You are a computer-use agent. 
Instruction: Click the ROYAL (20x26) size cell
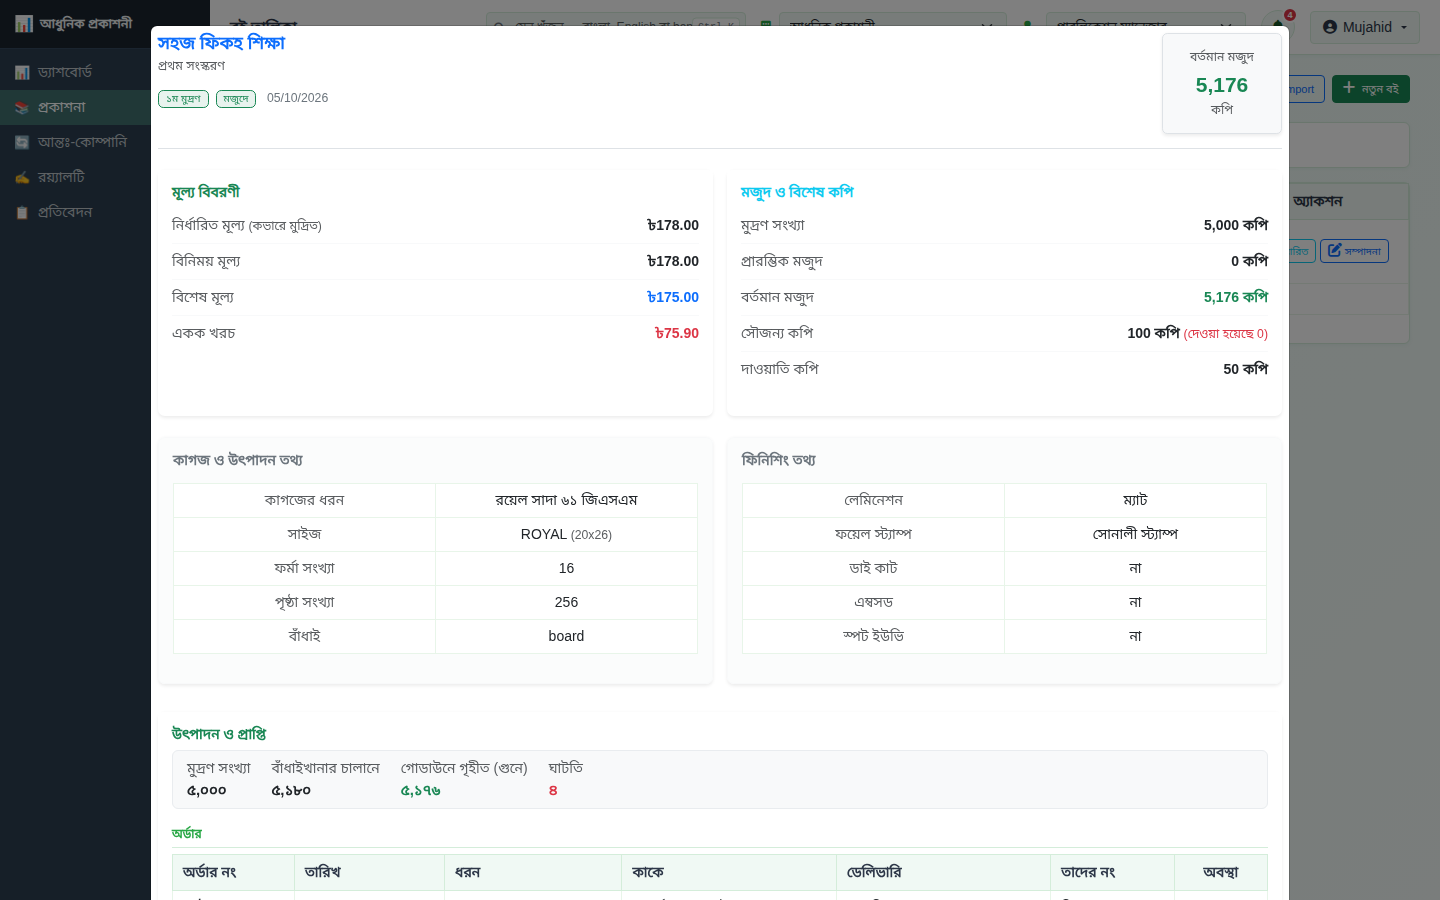[x=566, y=534]
